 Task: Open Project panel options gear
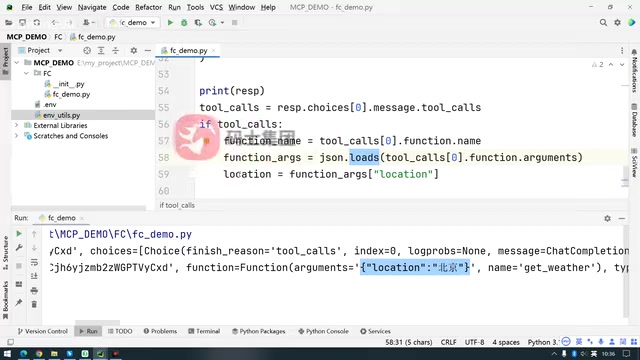click(133, 50)
